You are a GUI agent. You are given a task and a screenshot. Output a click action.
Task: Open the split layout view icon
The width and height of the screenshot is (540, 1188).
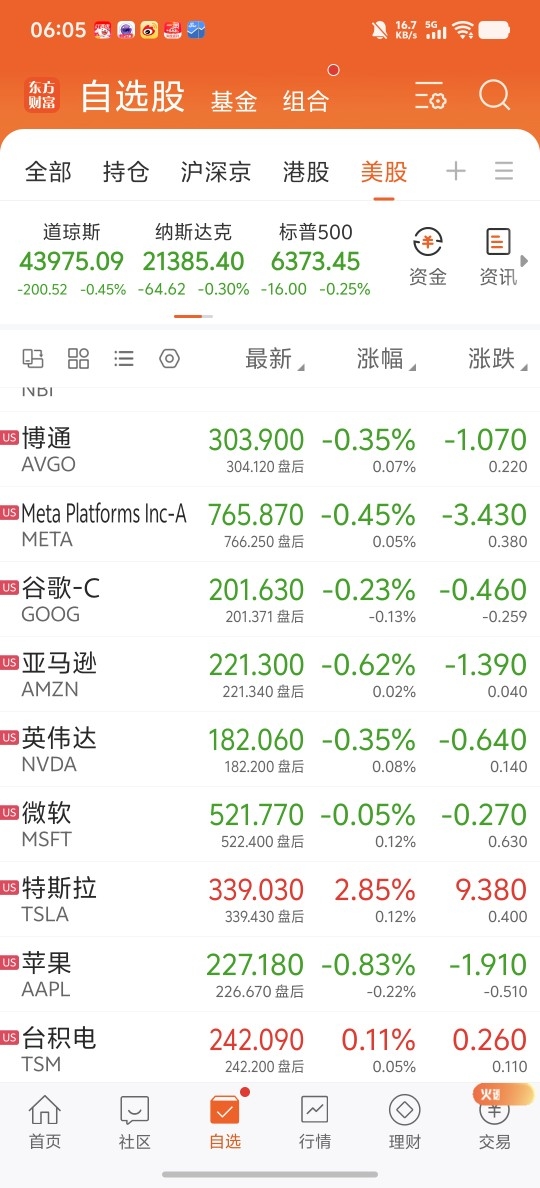(33, 358)
